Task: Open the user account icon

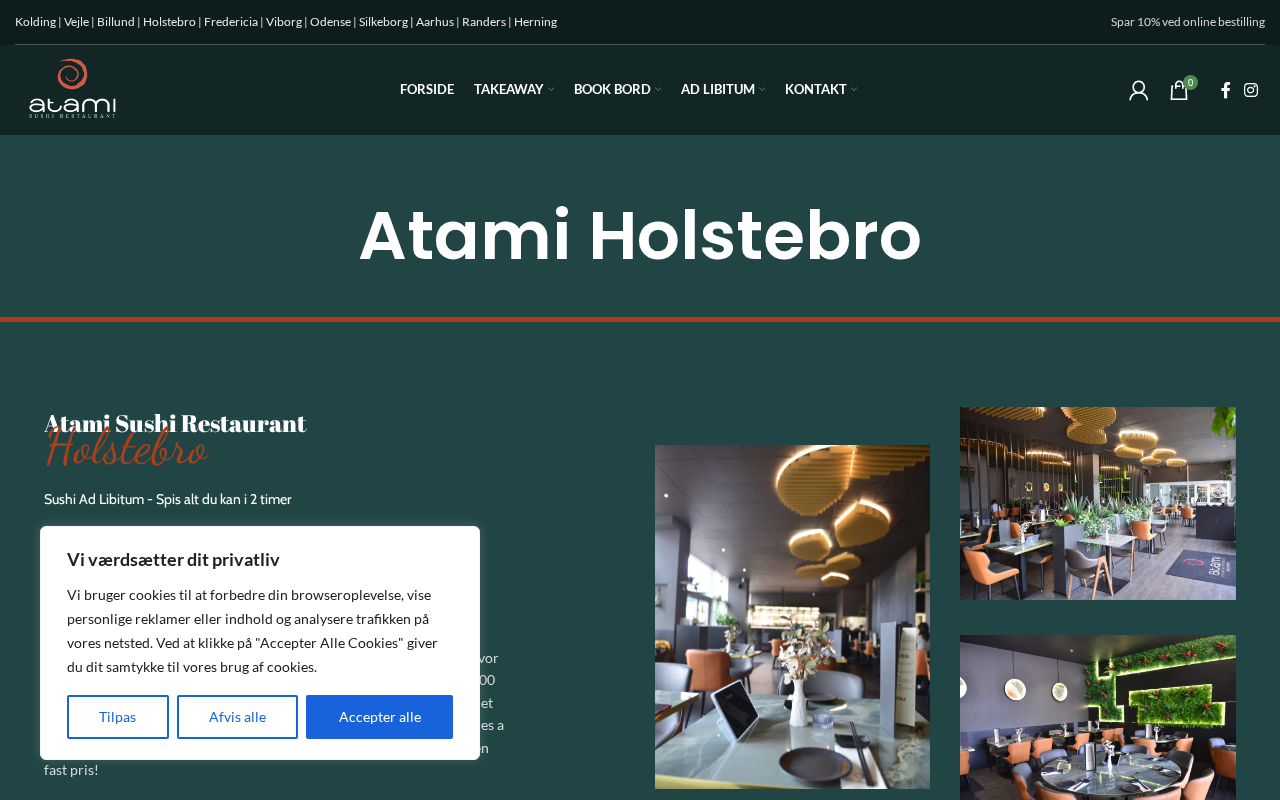Action: (1138, 90)
